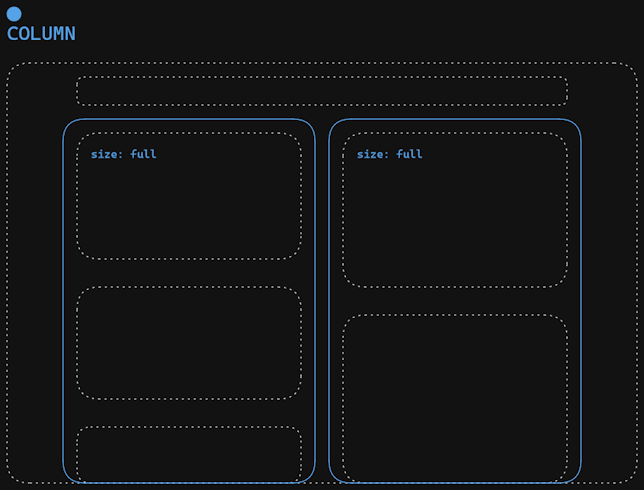
Task: Select the wide dashed bar at the top
Action: (321, 91)
